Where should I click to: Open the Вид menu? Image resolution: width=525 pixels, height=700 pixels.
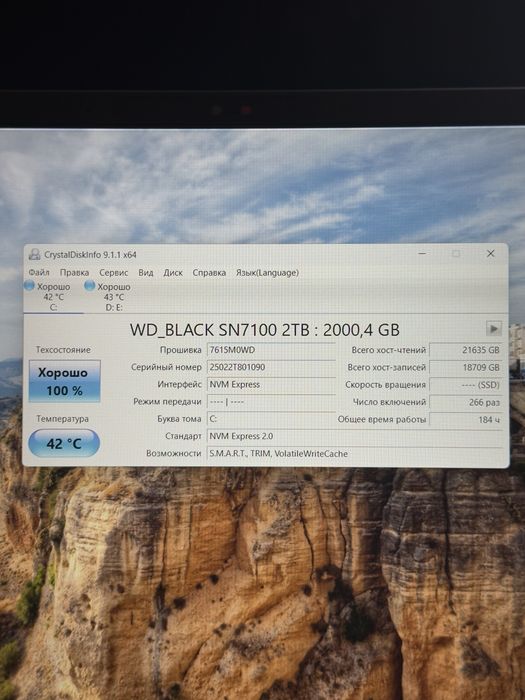tap(146, 272)
